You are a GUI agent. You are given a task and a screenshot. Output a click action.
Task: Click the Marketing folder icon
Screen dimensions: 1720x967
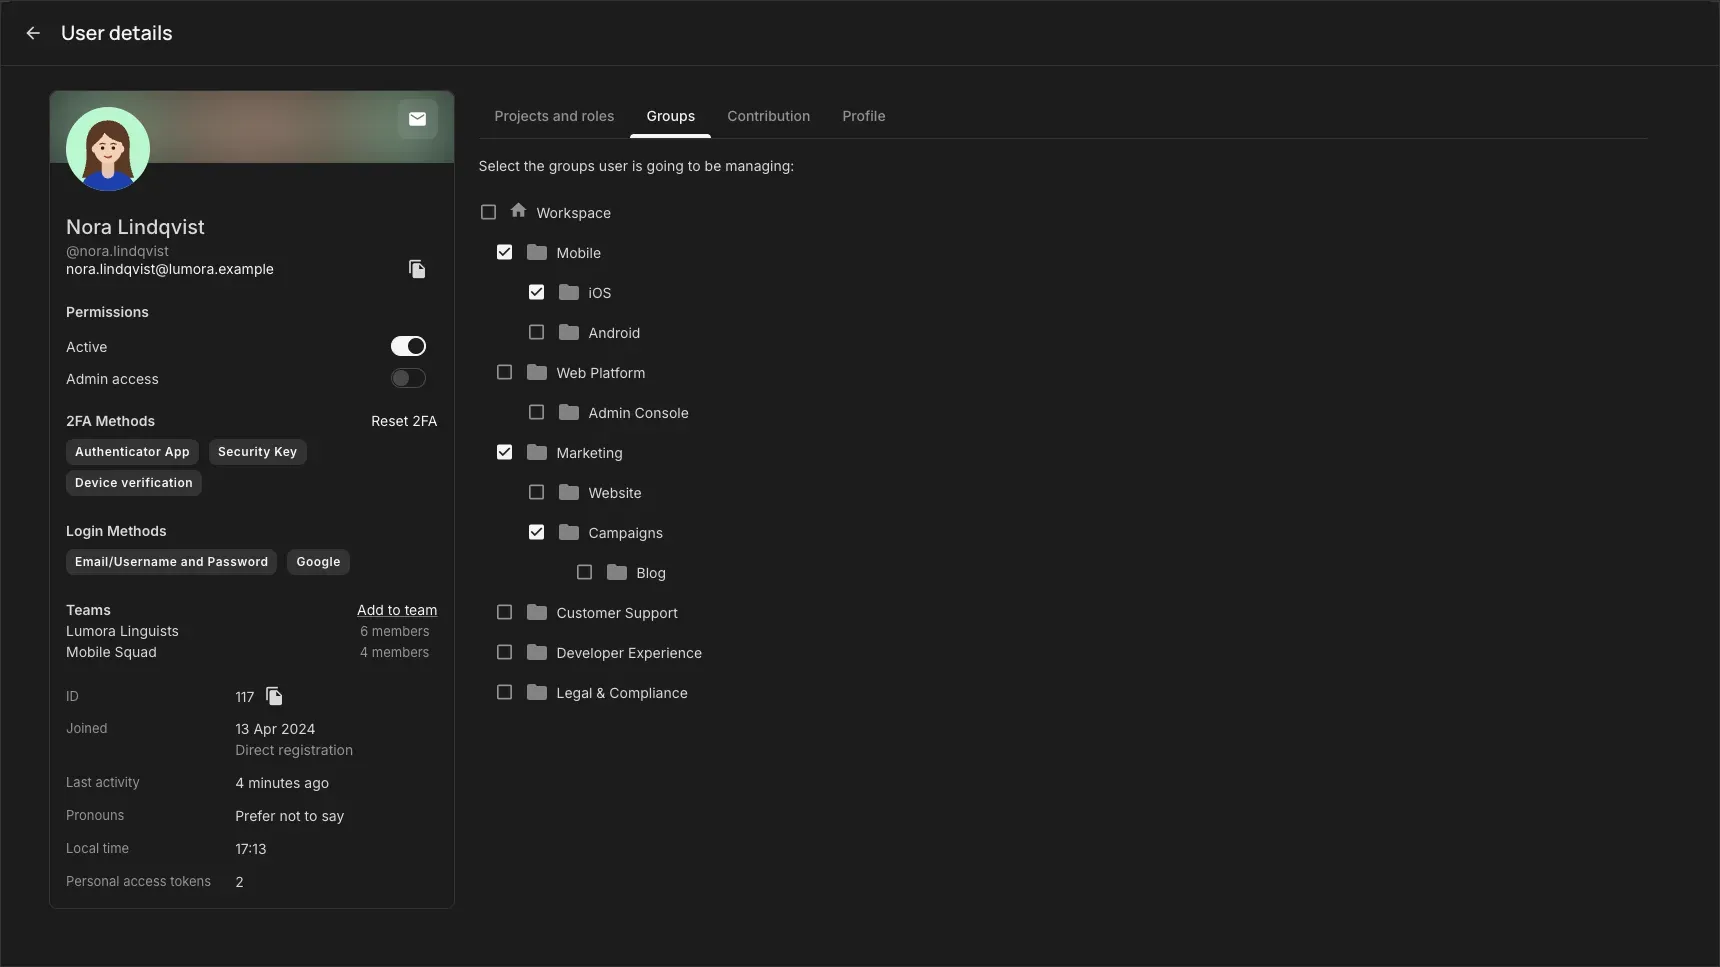tap(537, 452)
